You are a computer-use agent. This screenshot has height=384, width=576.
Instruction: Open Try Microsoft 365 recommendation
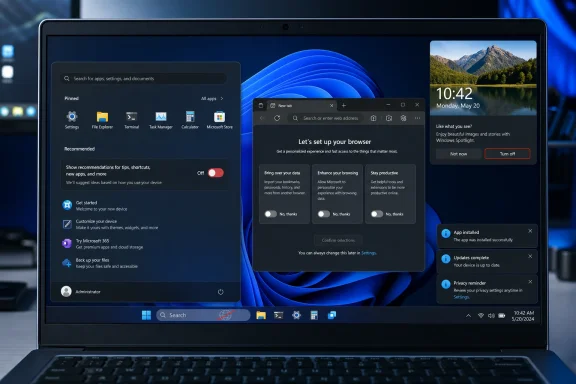tap(103, 244)
